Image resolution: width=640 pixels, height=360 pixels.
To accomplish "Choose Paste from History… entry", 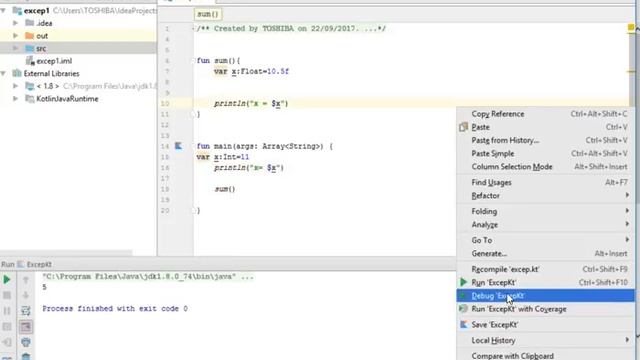I will click(x=545, y=140).
